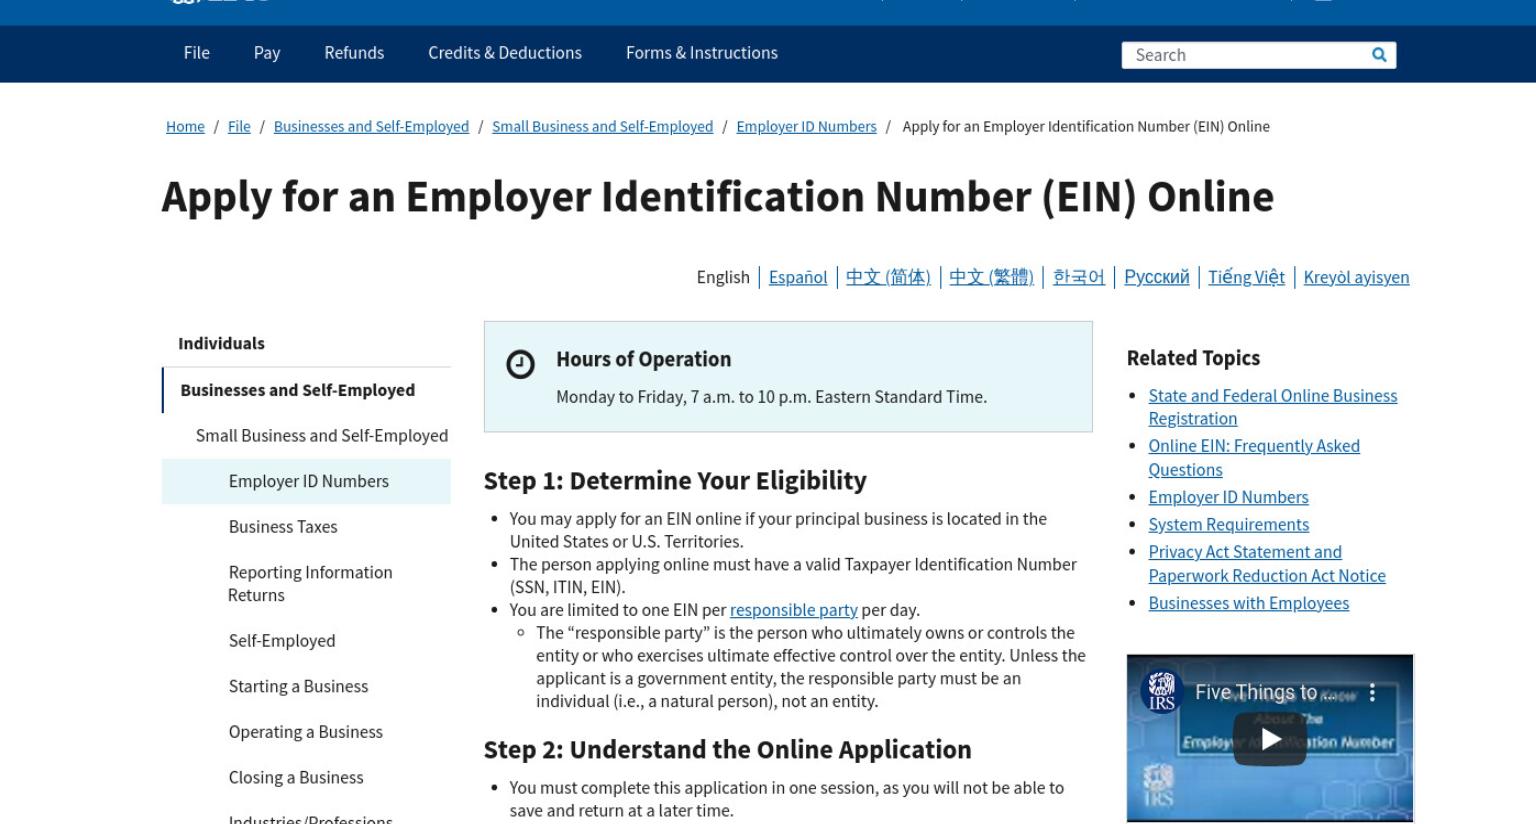Select Small Business and Self-Employed sidebar item
This screenshot has height=824, width=1536.
pos(322,435)
